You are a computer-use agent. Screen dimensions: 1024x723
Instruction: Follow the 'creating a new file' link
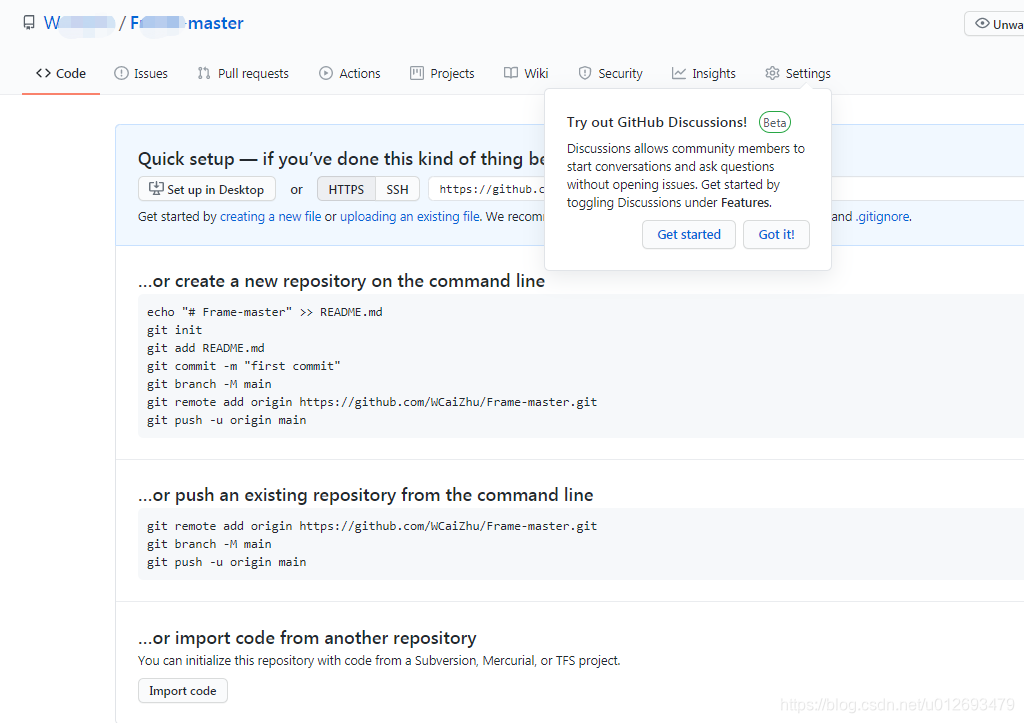pos(270,216)
